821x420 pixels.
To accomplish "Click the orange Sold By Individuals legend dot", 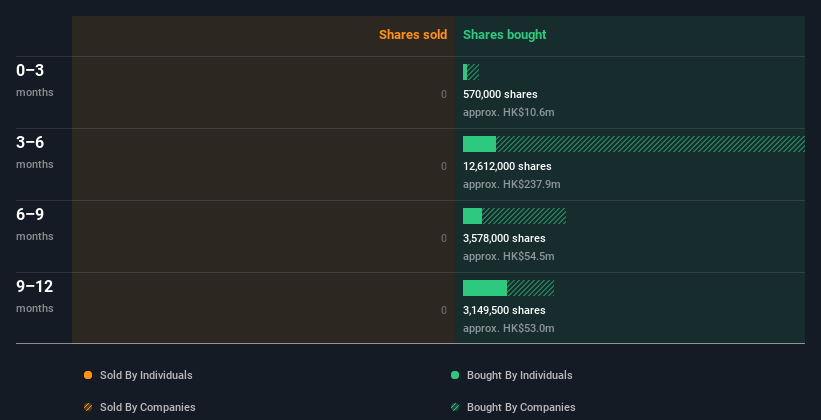I will tap(88, 375).
